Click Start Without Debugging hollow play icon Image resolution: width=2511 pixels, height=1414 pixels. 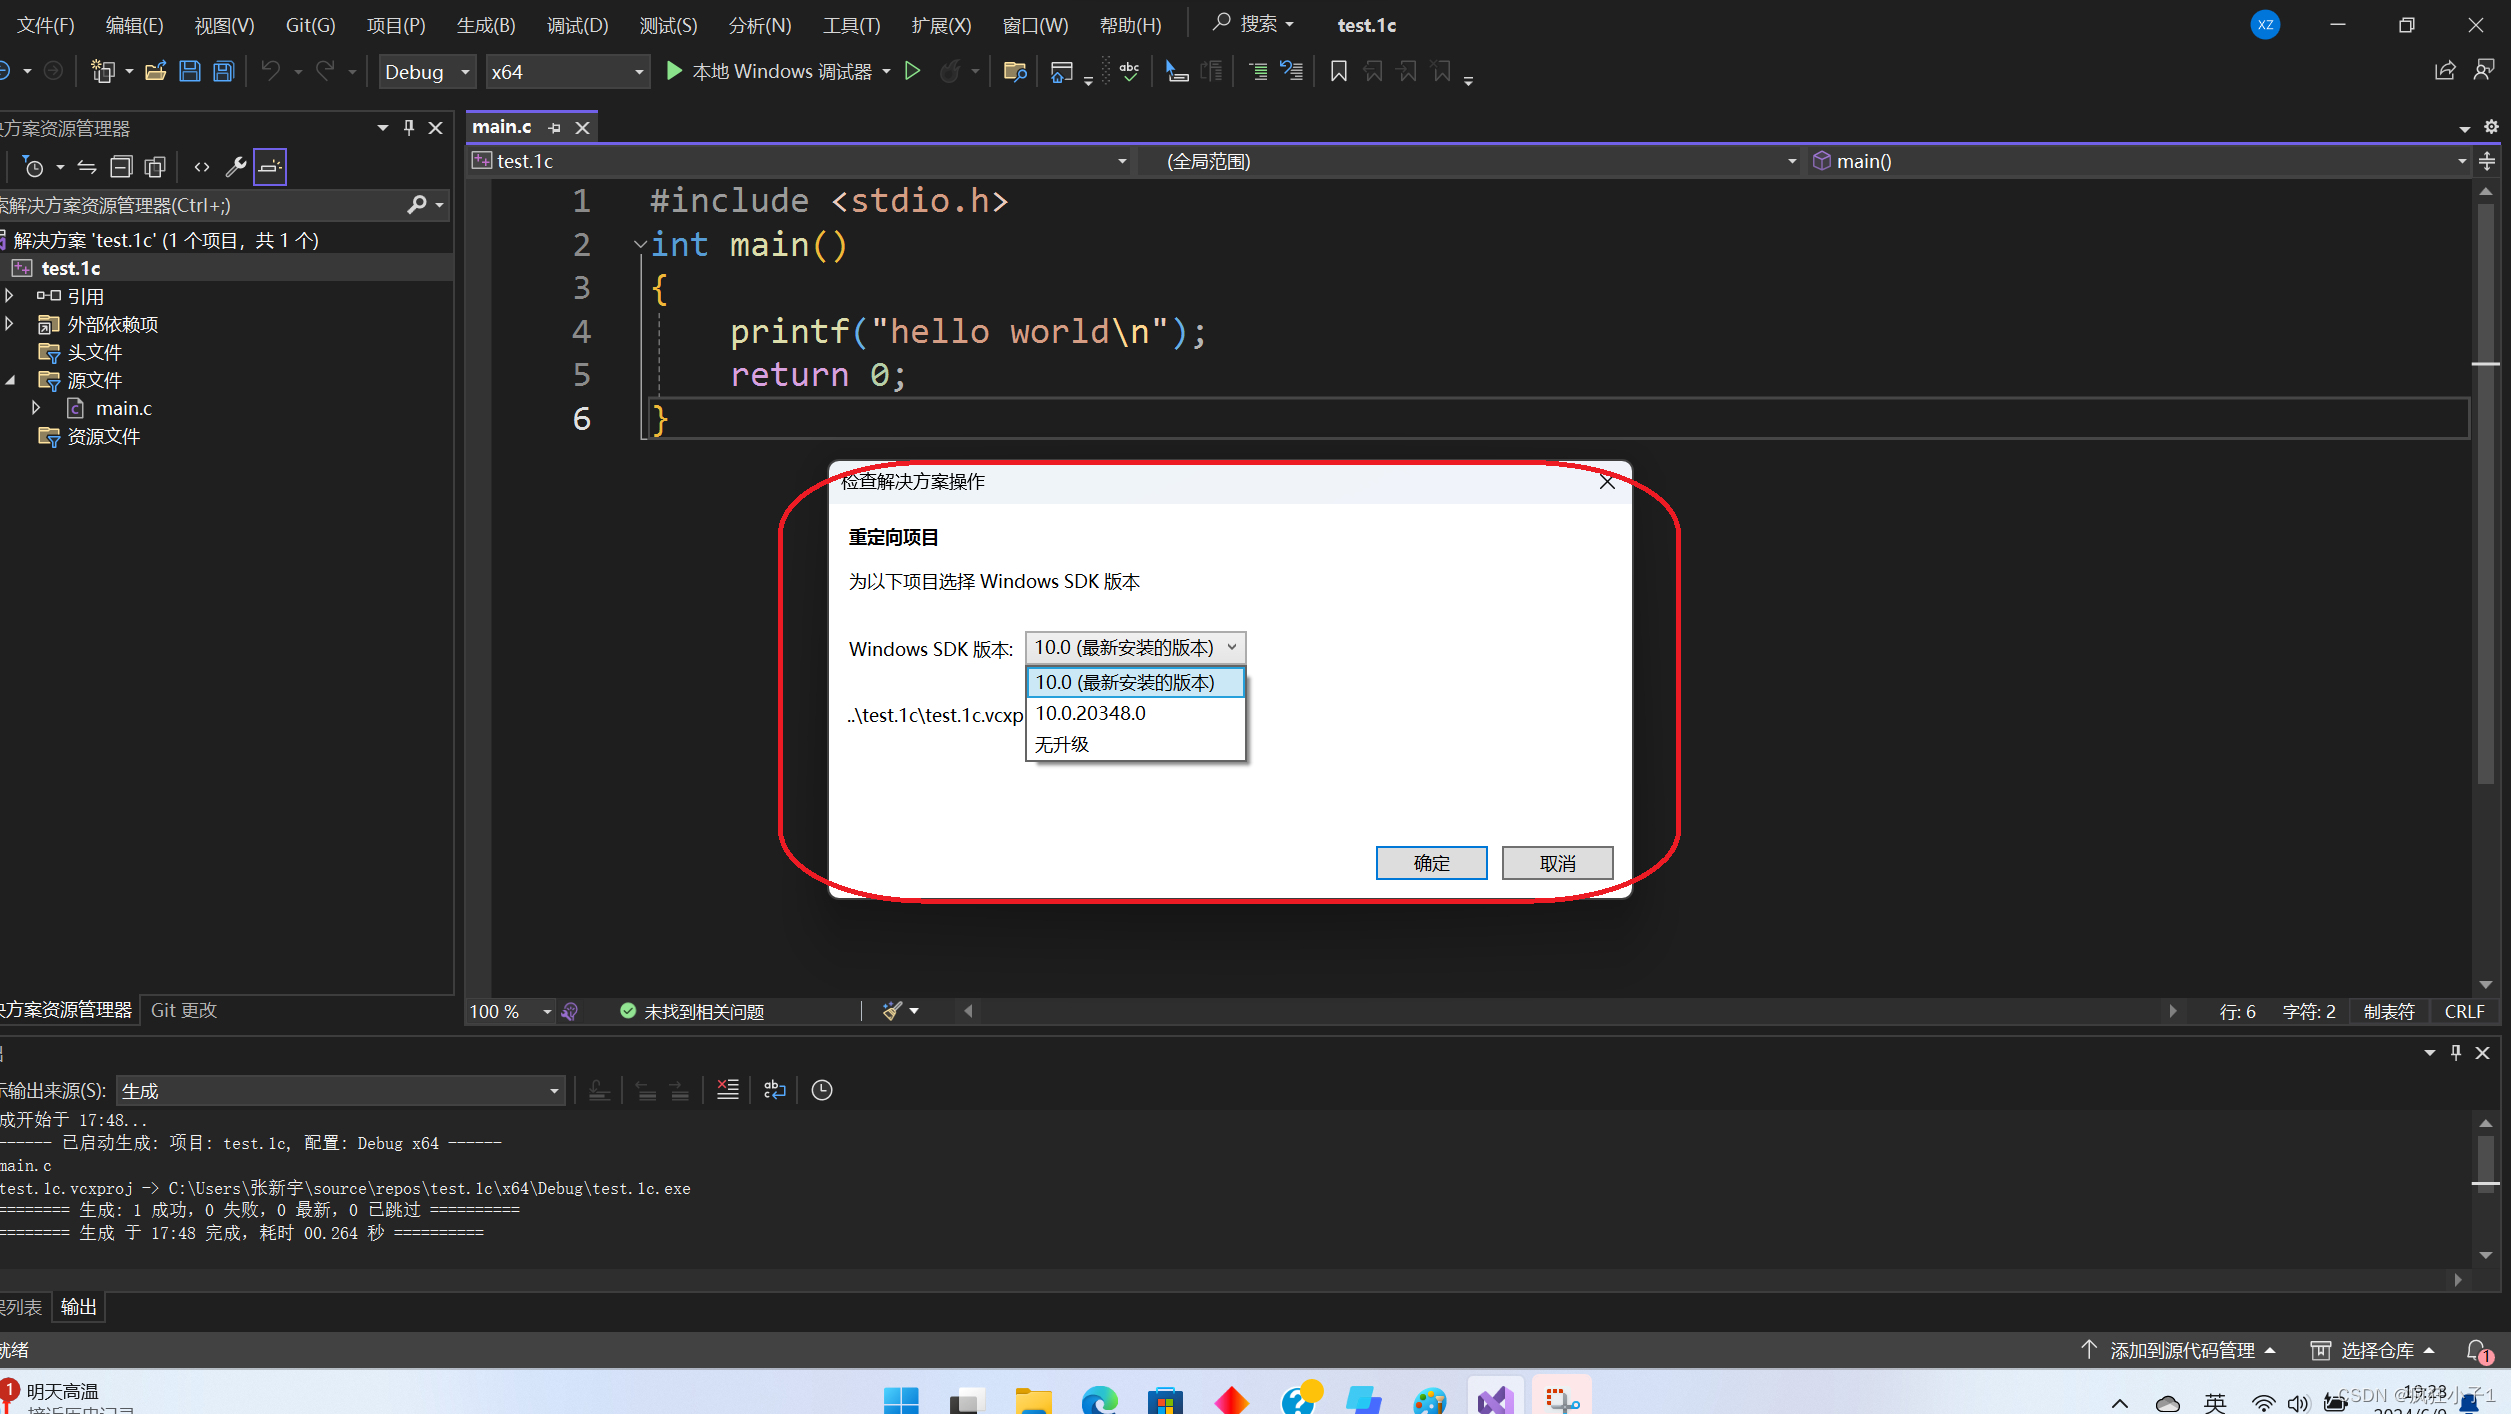click(912, 71)
